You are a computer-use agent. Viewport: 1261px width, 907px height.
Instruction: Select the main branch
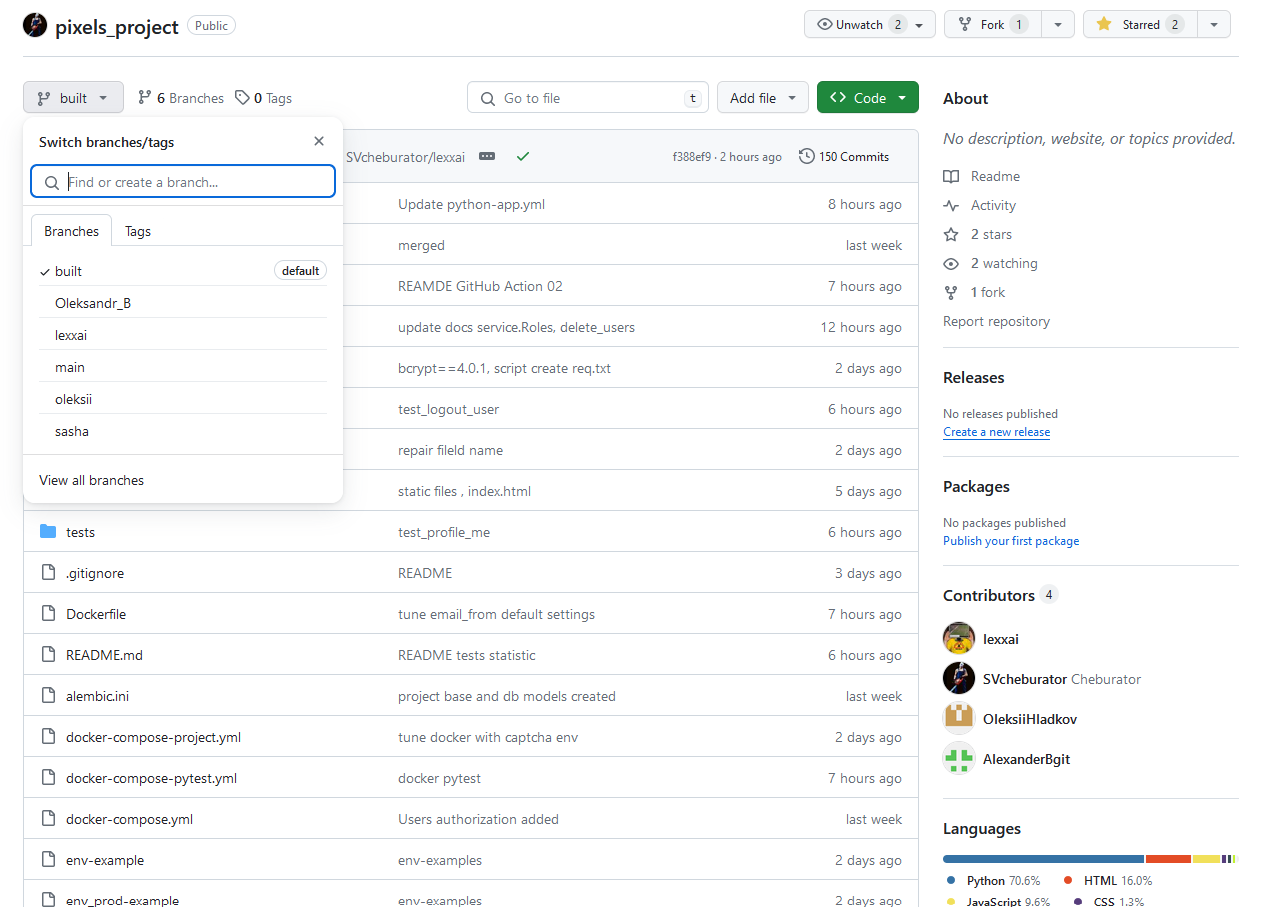point(183,367)
